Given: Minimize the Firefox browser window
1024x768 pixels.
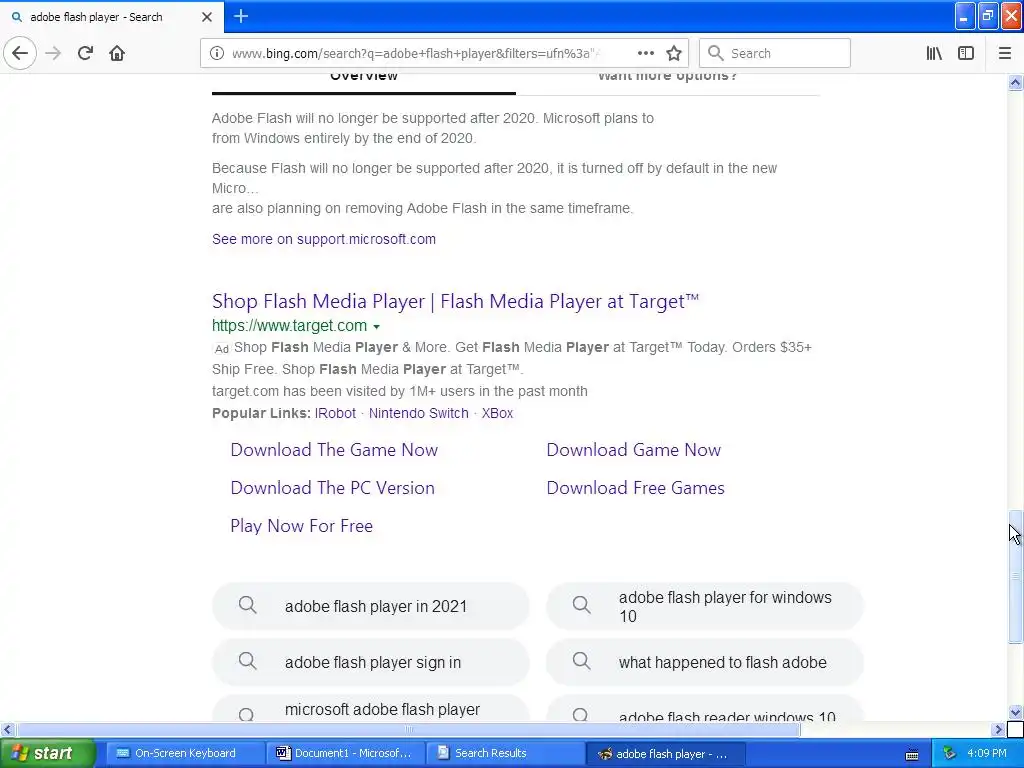Looking at the screenshot, I should pos(964,16).
